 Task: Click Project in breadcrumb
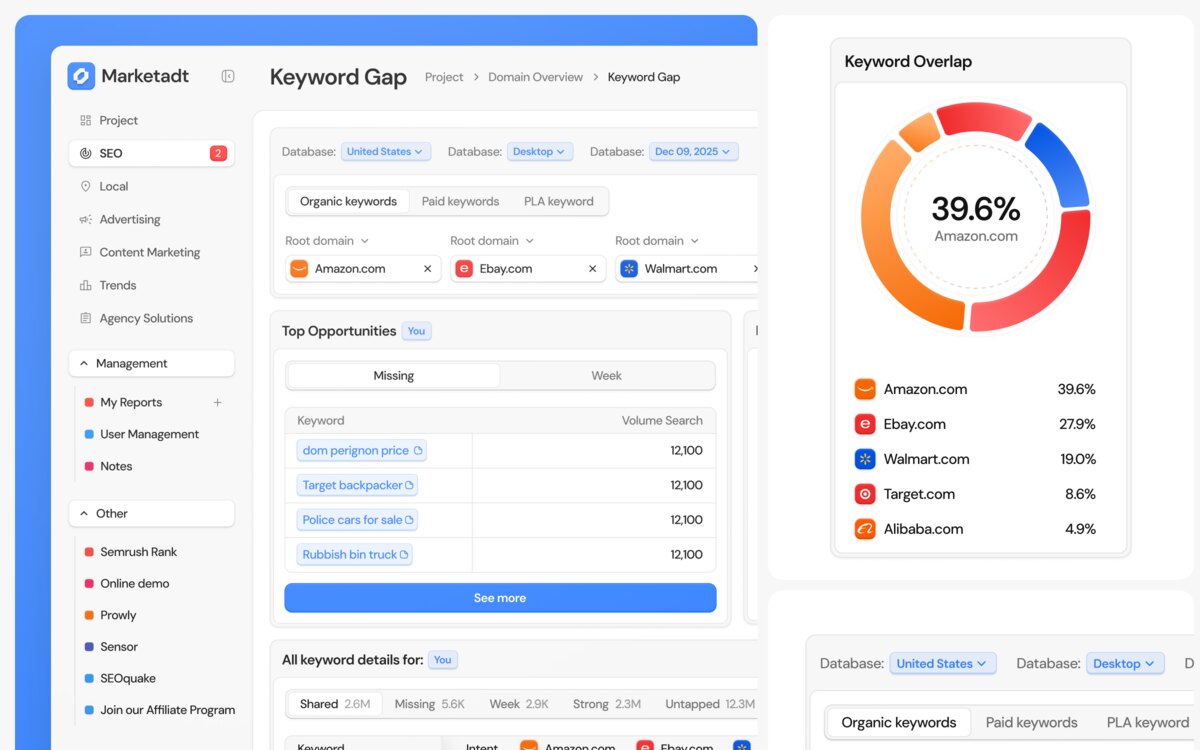point(444,77)
